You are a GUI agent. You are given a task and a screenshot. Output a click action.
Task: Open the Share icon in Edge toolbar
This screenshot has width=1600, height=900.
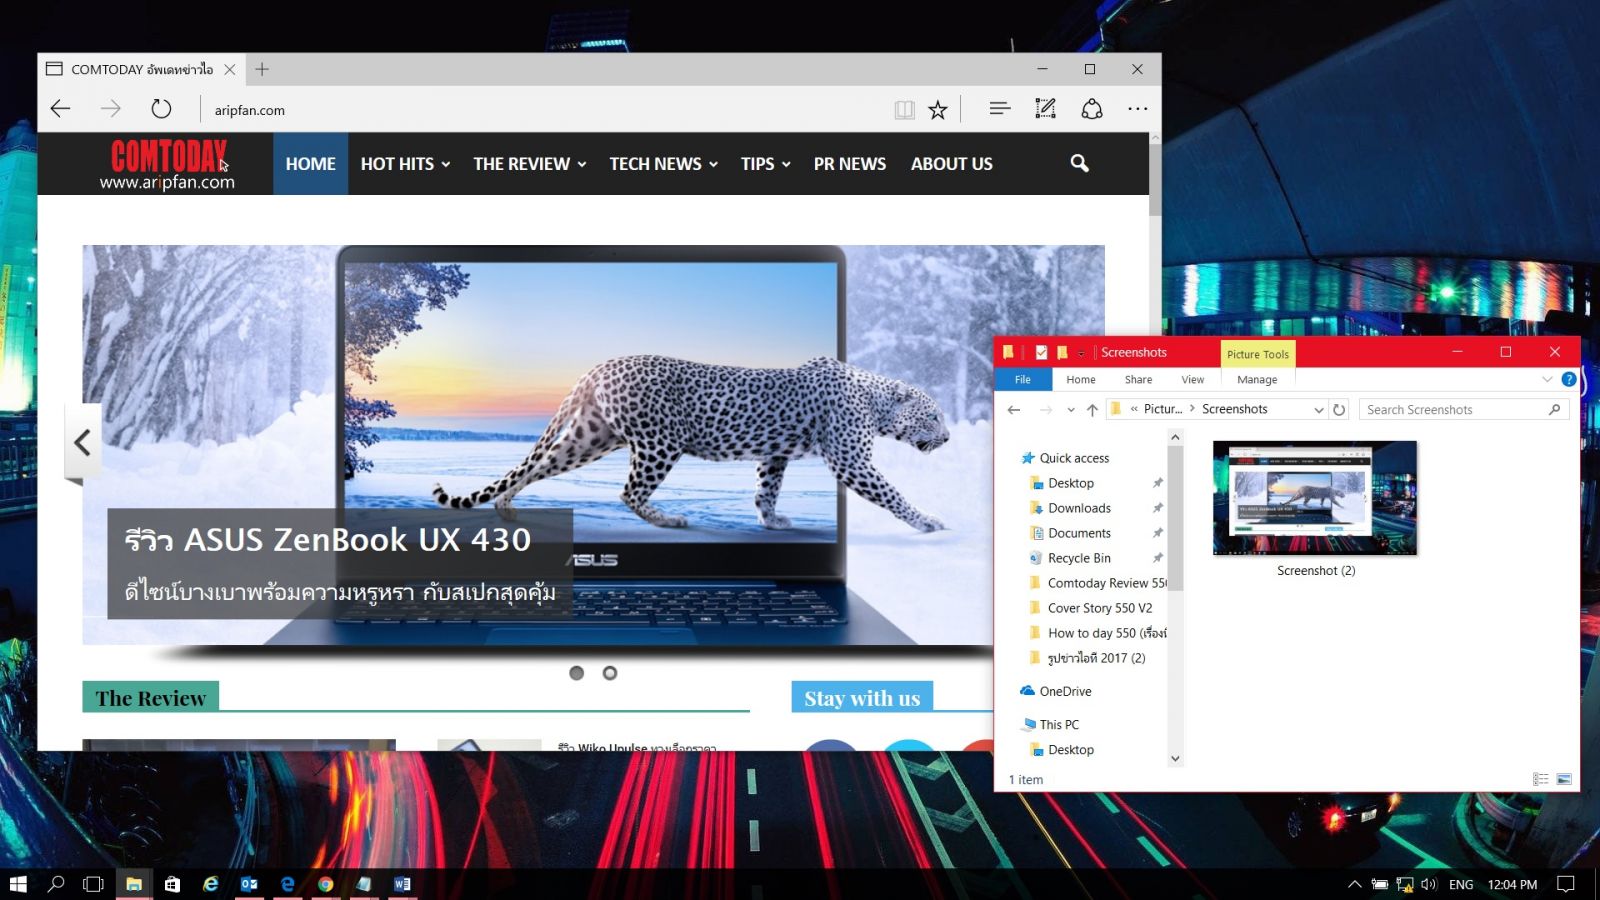[1092, 109]
